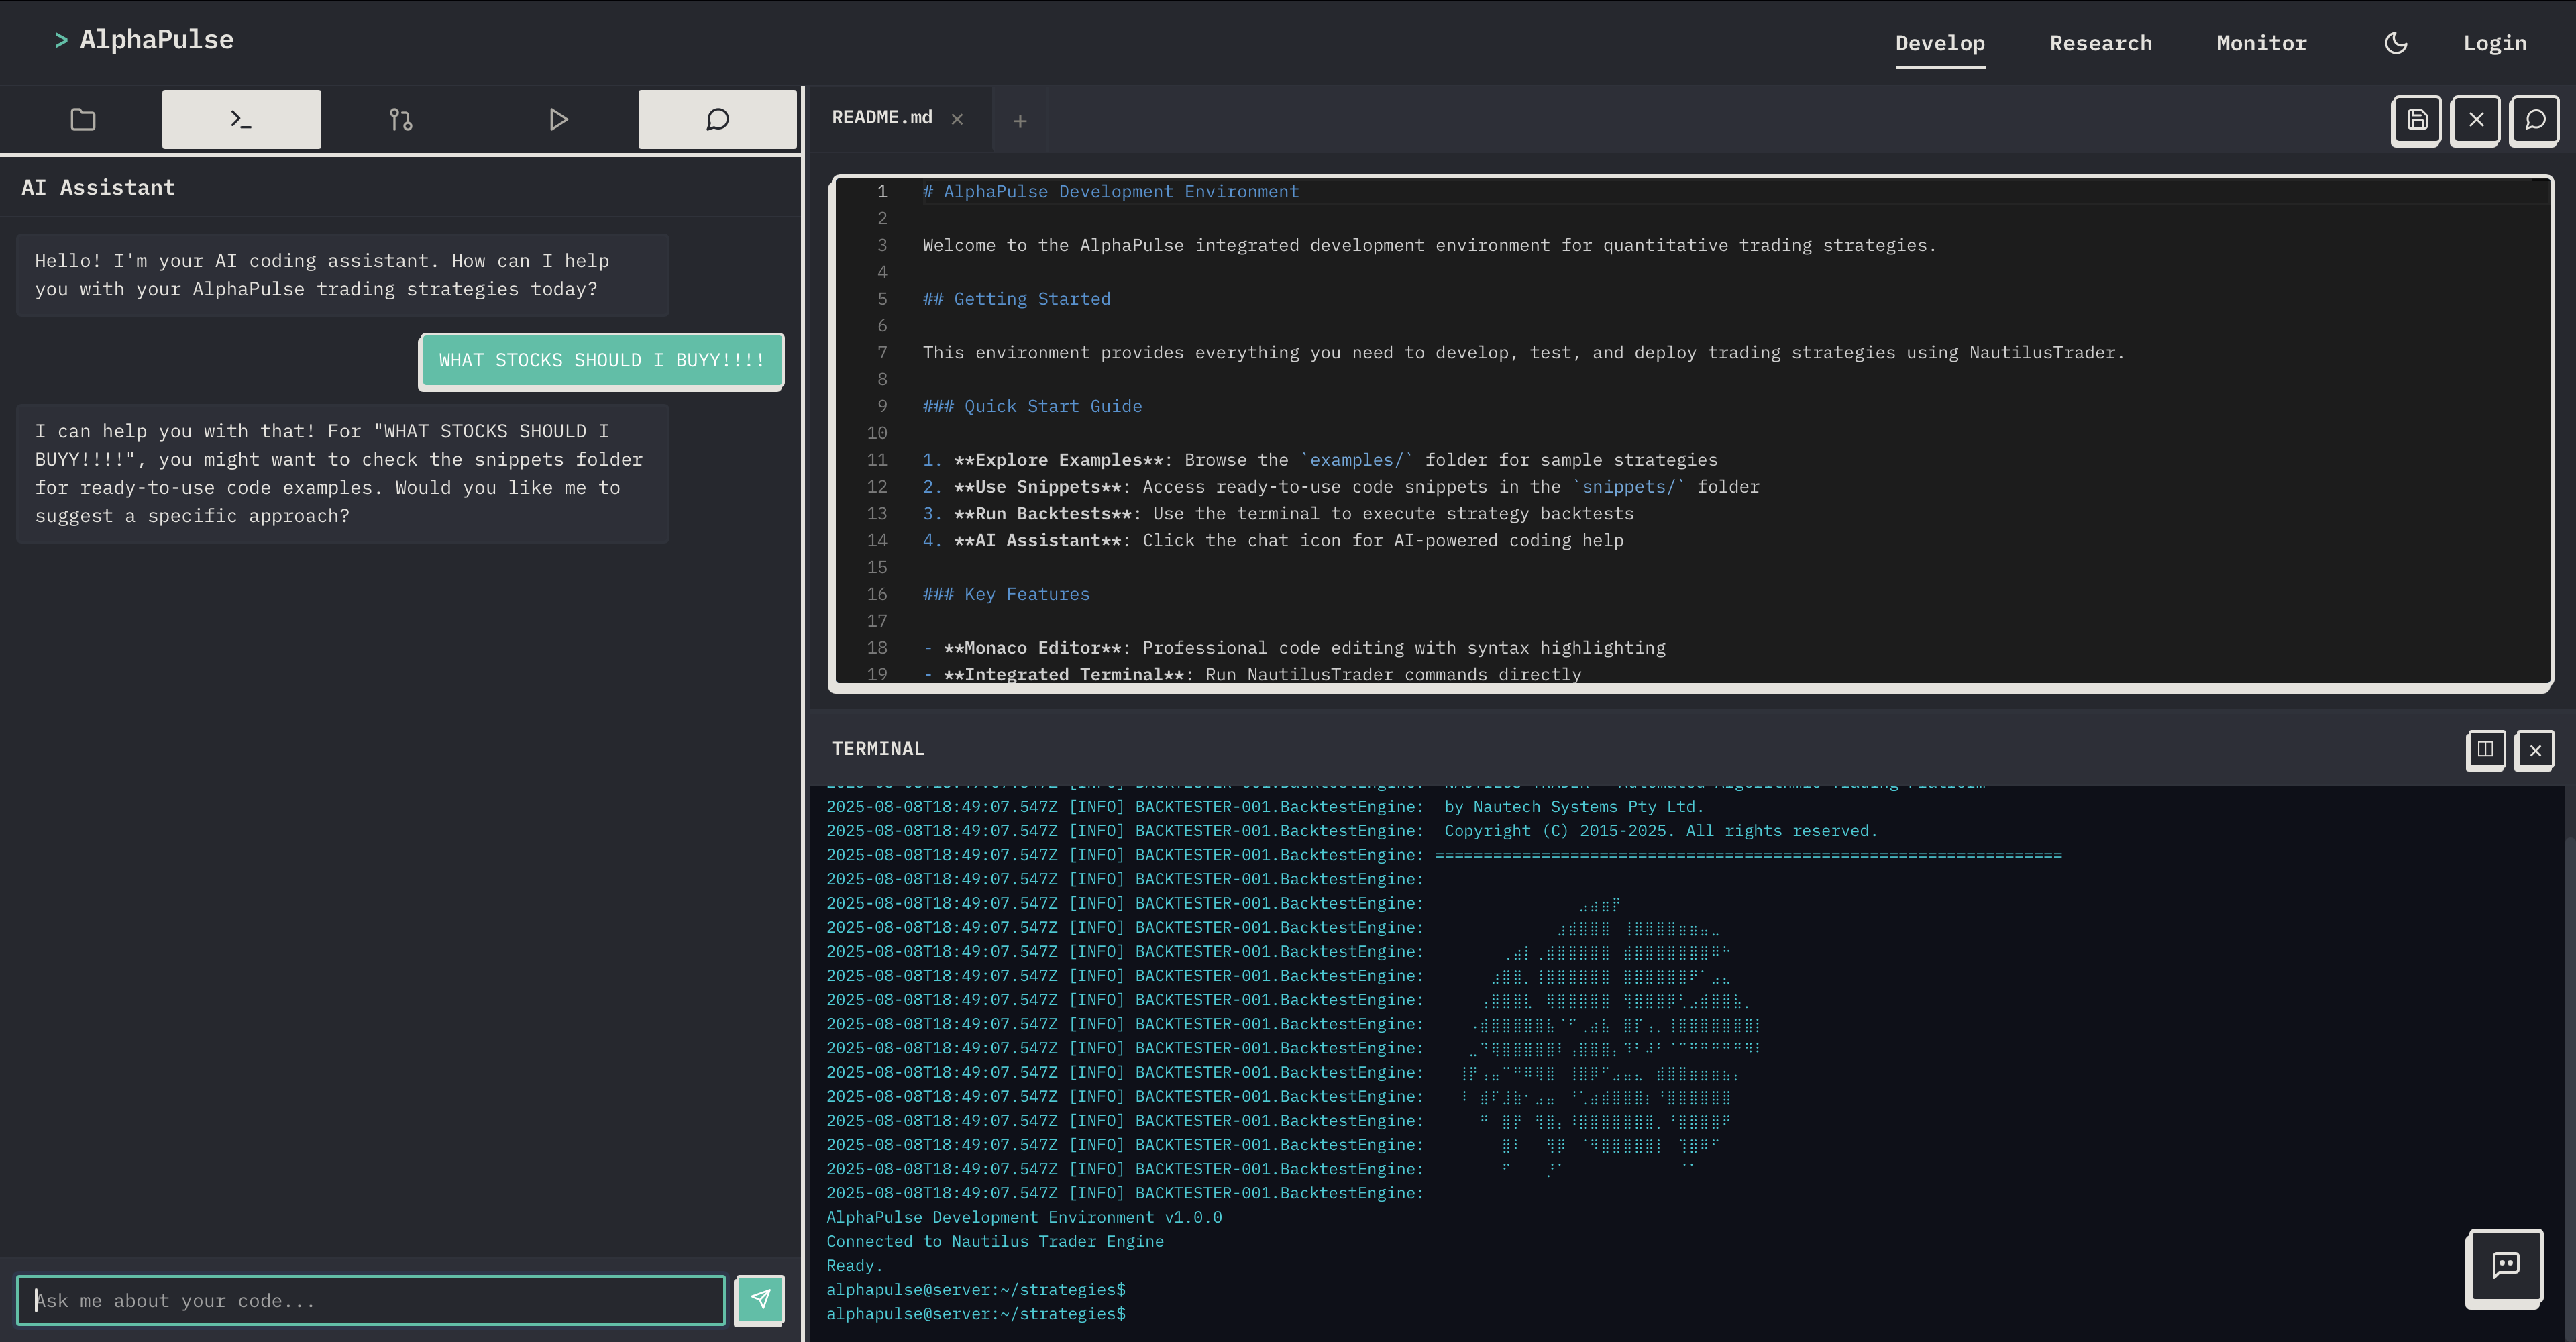Close editor using top-right X button
This screenshot has width=2576, height=1342.
pos(2475,120)
